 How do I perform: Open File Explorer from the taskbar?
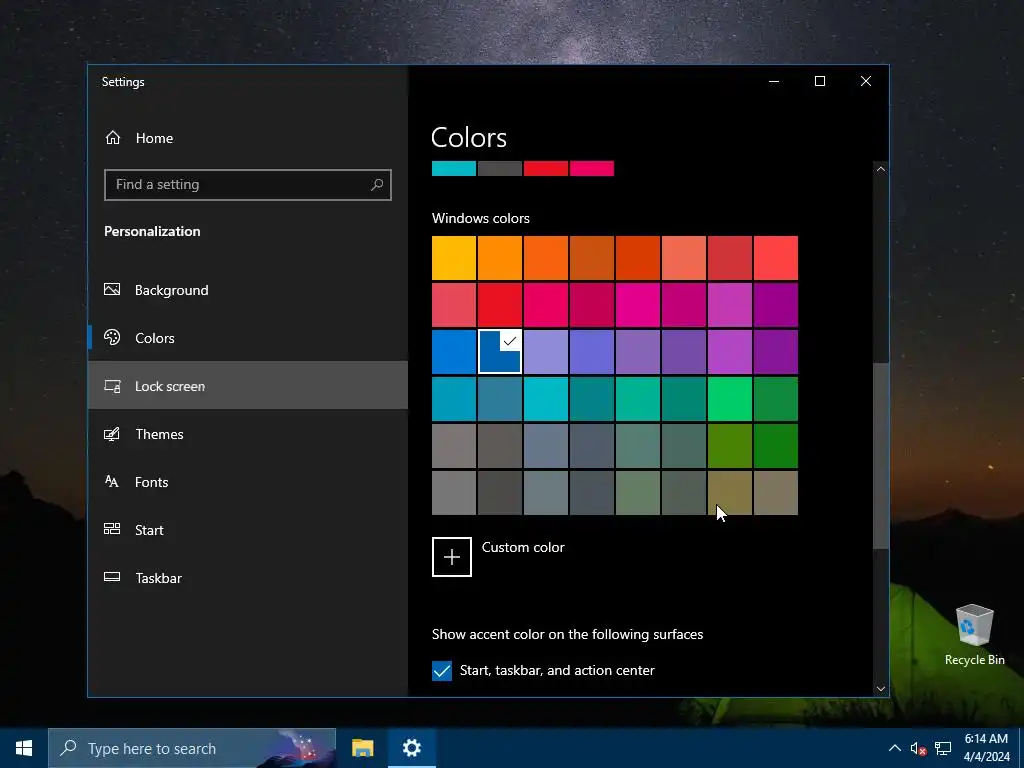coord(362,748)
